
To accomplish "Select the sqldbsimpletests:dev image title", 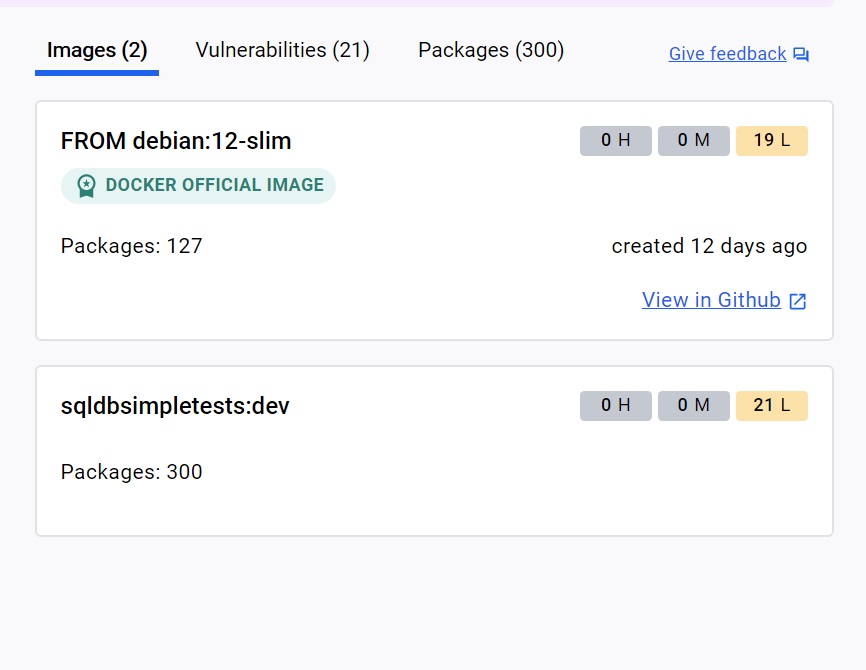I will [175, 406].
